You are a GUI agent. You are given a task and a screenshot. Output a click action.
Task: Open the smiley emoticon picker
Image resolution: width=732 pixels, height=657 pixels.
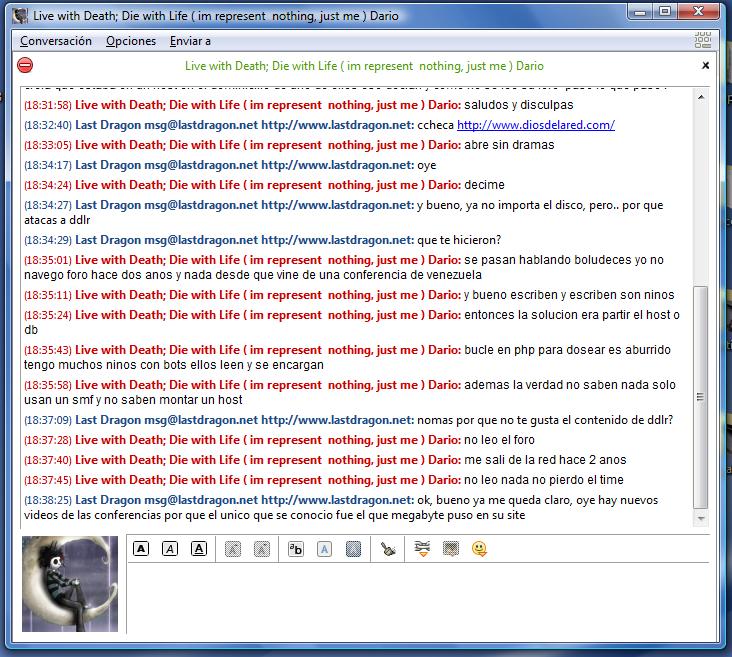click(x=479, y=549)
